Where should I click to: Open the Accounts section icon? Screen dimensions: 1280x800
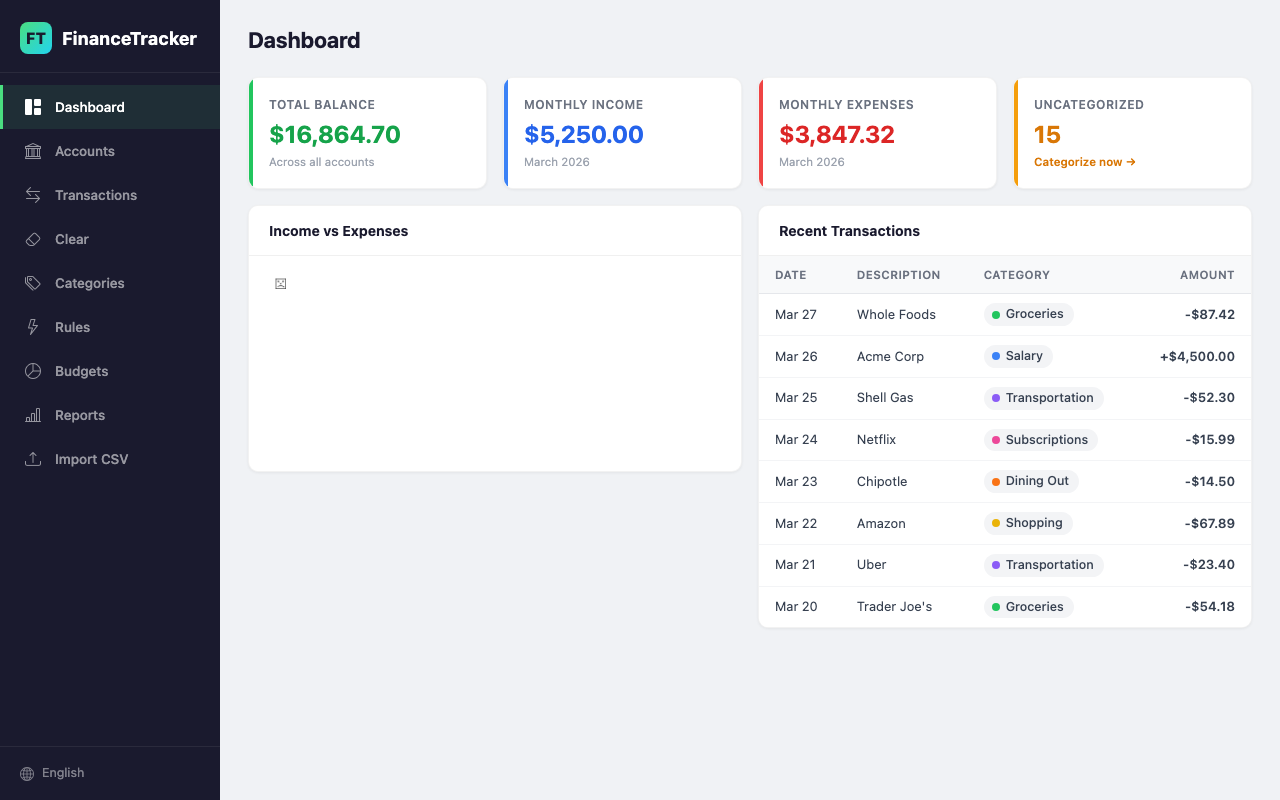(33, 151)
